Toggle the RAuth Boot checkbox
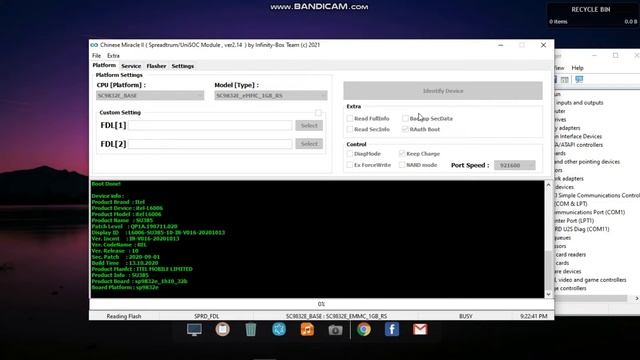Screen dimensions: 640x360 tap(405, 129)
